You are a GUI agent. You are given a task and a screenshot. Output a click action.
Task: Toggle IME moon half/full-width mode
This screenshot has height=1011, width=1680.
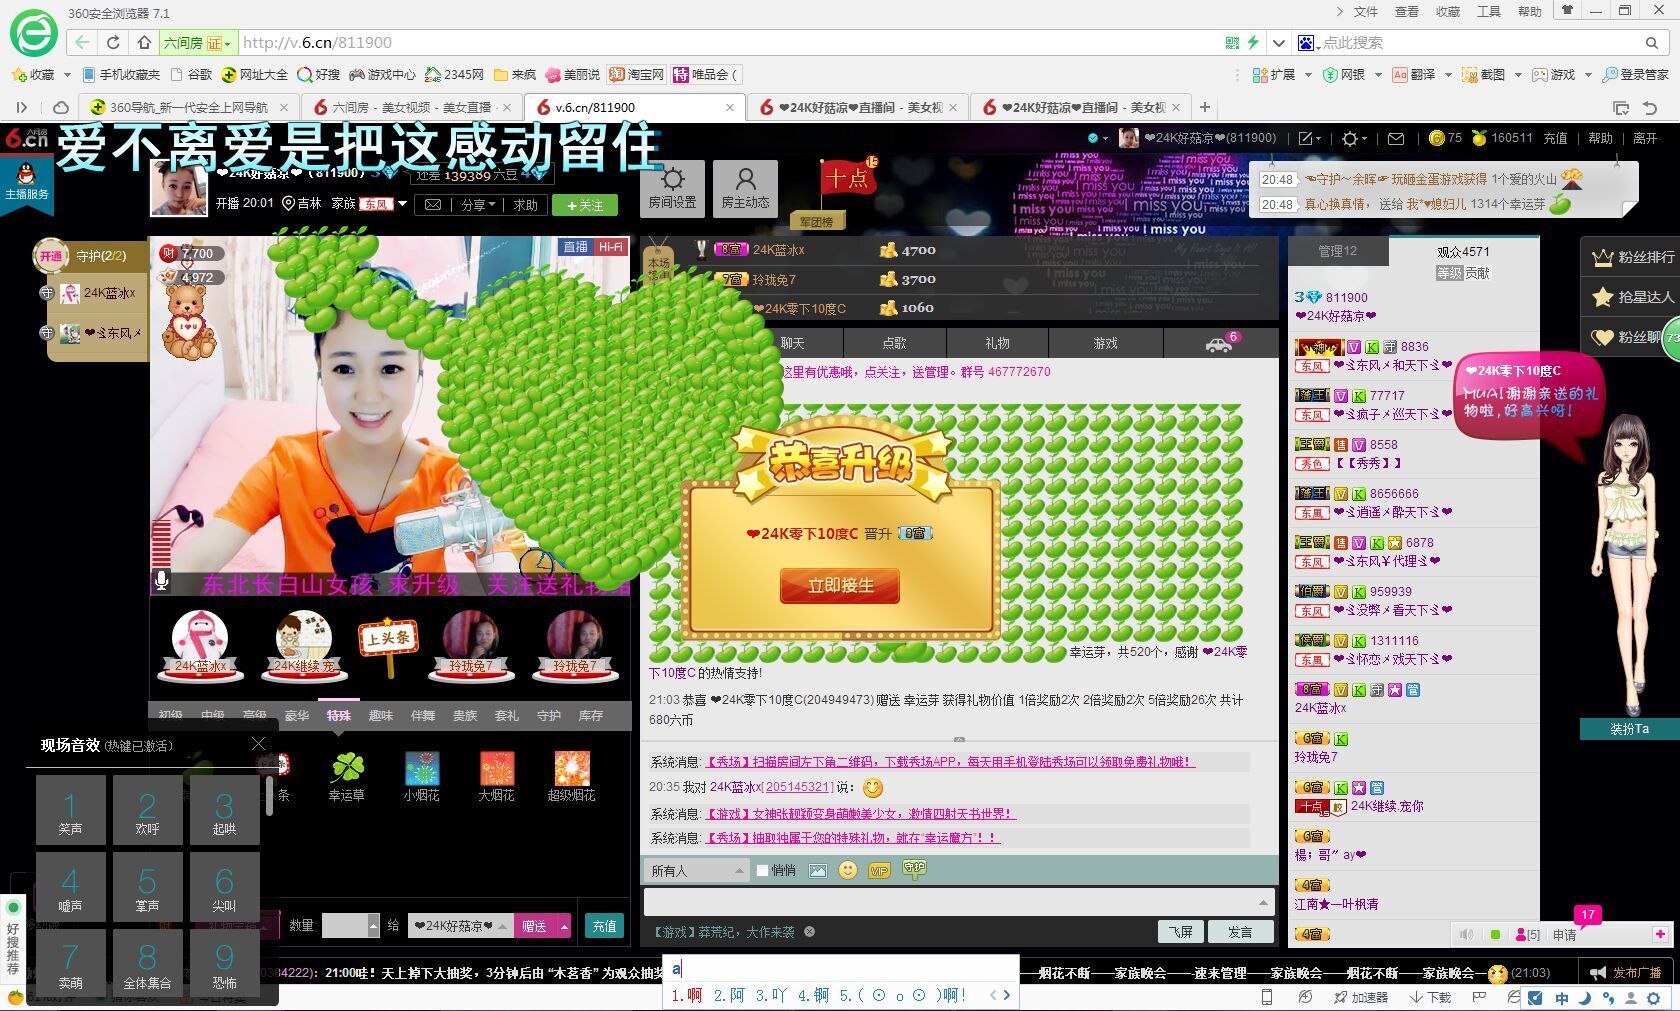1585,997
